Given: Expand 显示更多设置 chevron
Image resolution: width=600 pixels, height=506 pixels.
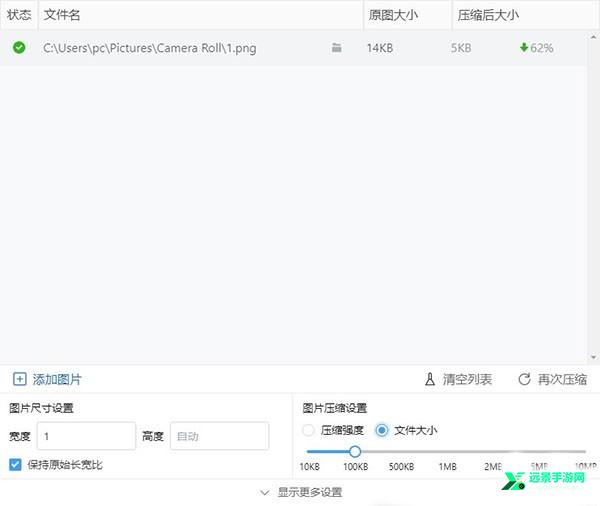Looking at the screenshot, I should 264,492.
